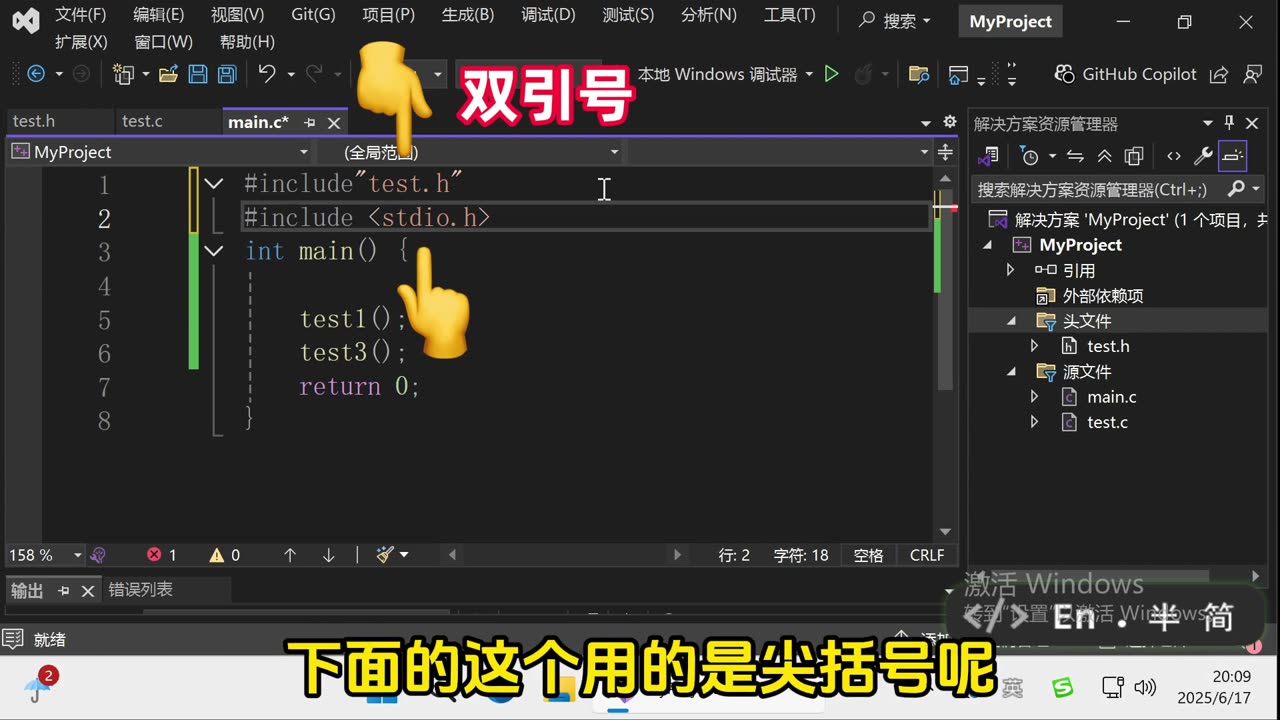Screen dimensions: 1280x720
Task: Open Properties wrench icon
Action: click(1203, 156)
